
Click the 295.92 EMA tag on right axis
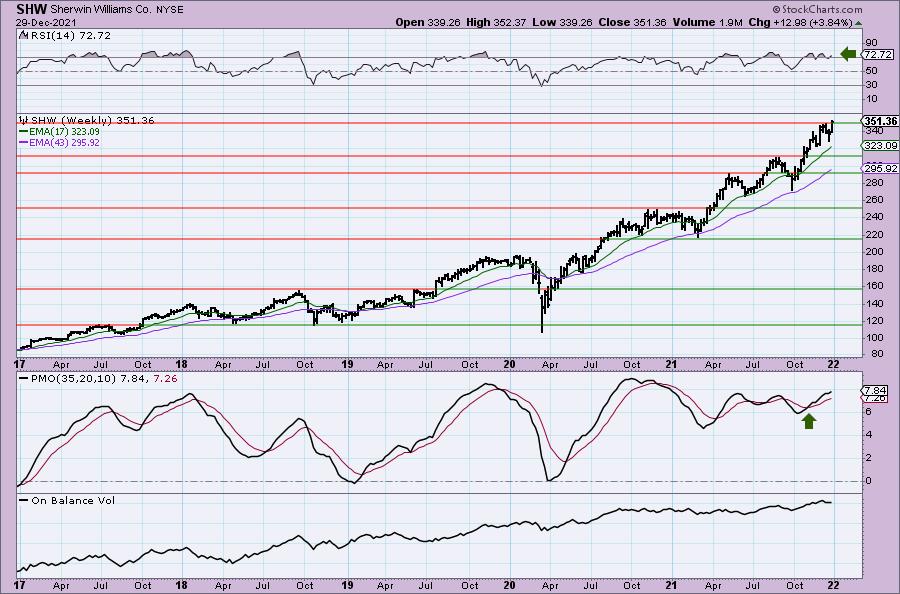pos(880,168)
